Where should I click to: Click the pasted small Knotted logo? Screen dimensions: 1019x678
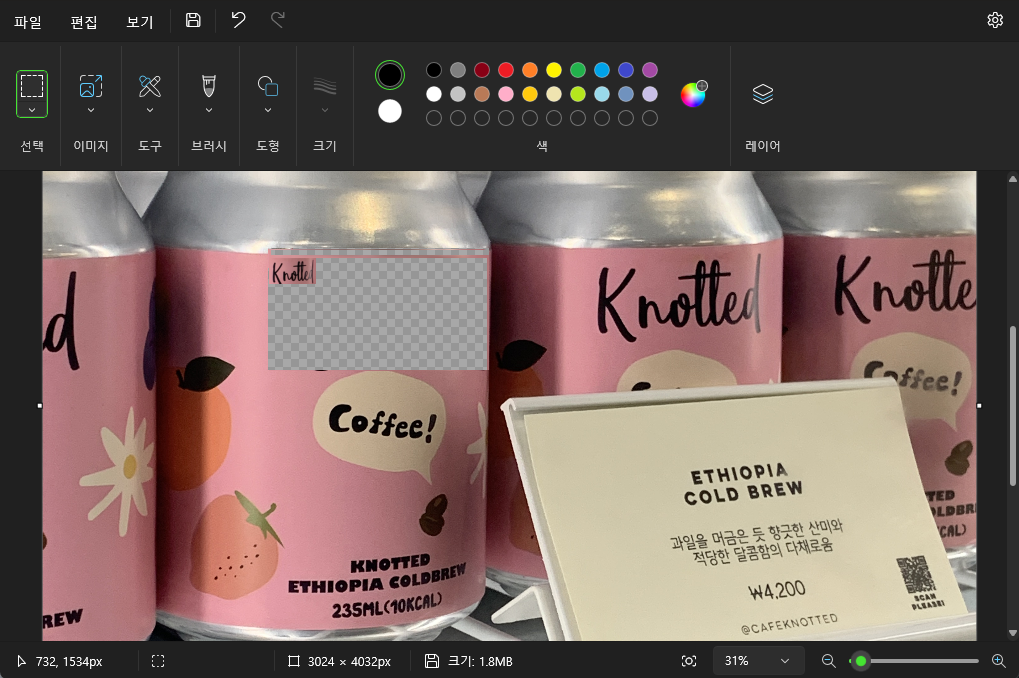click(x=293, y=272)
